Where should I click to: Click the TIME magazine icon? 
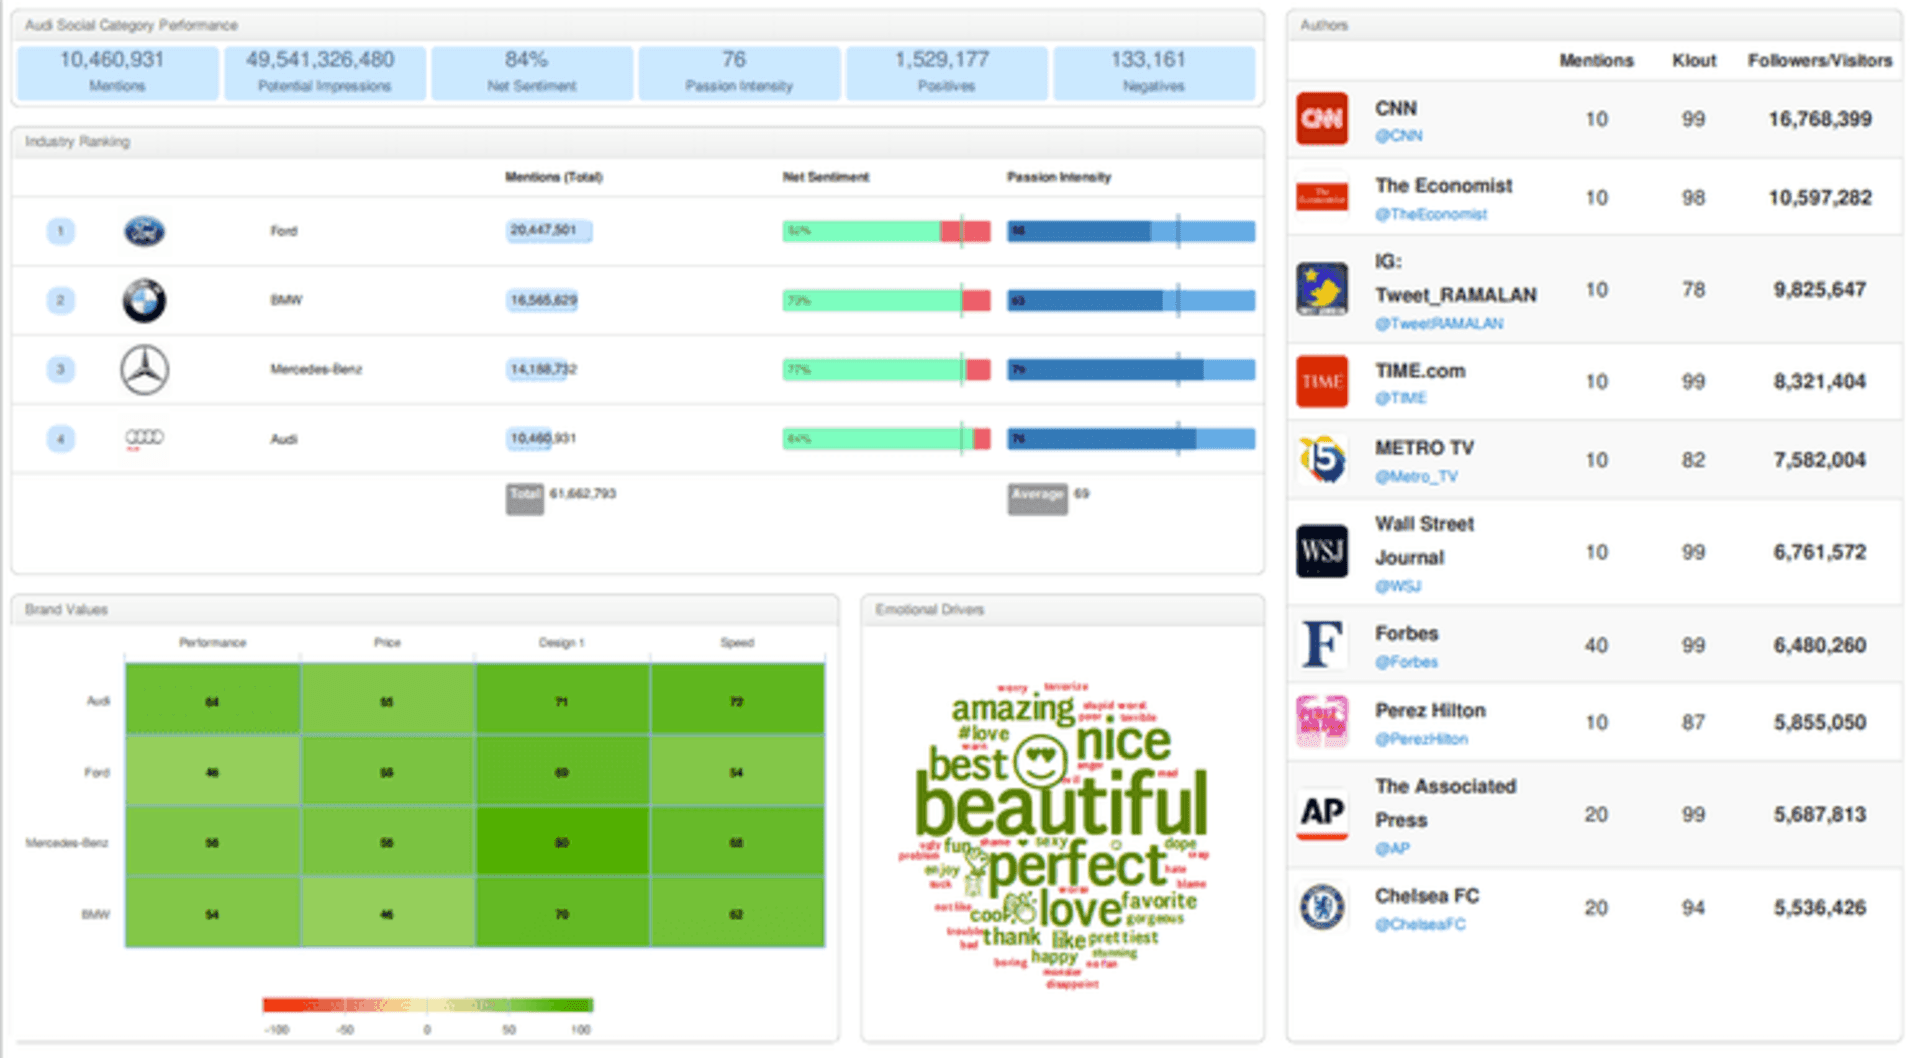1322,381
